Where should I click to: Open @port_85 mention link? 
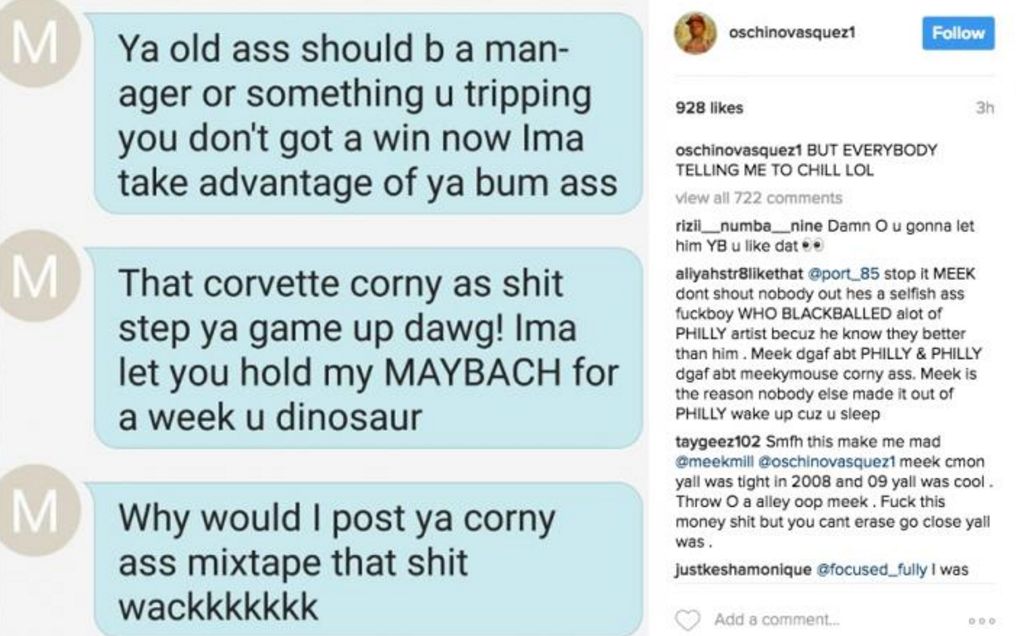click(x=843, y=273)
